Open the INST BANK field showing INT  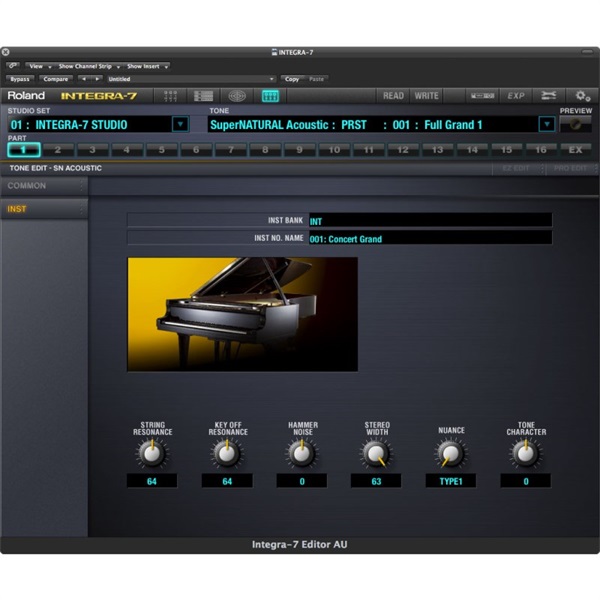coord(430,221)
